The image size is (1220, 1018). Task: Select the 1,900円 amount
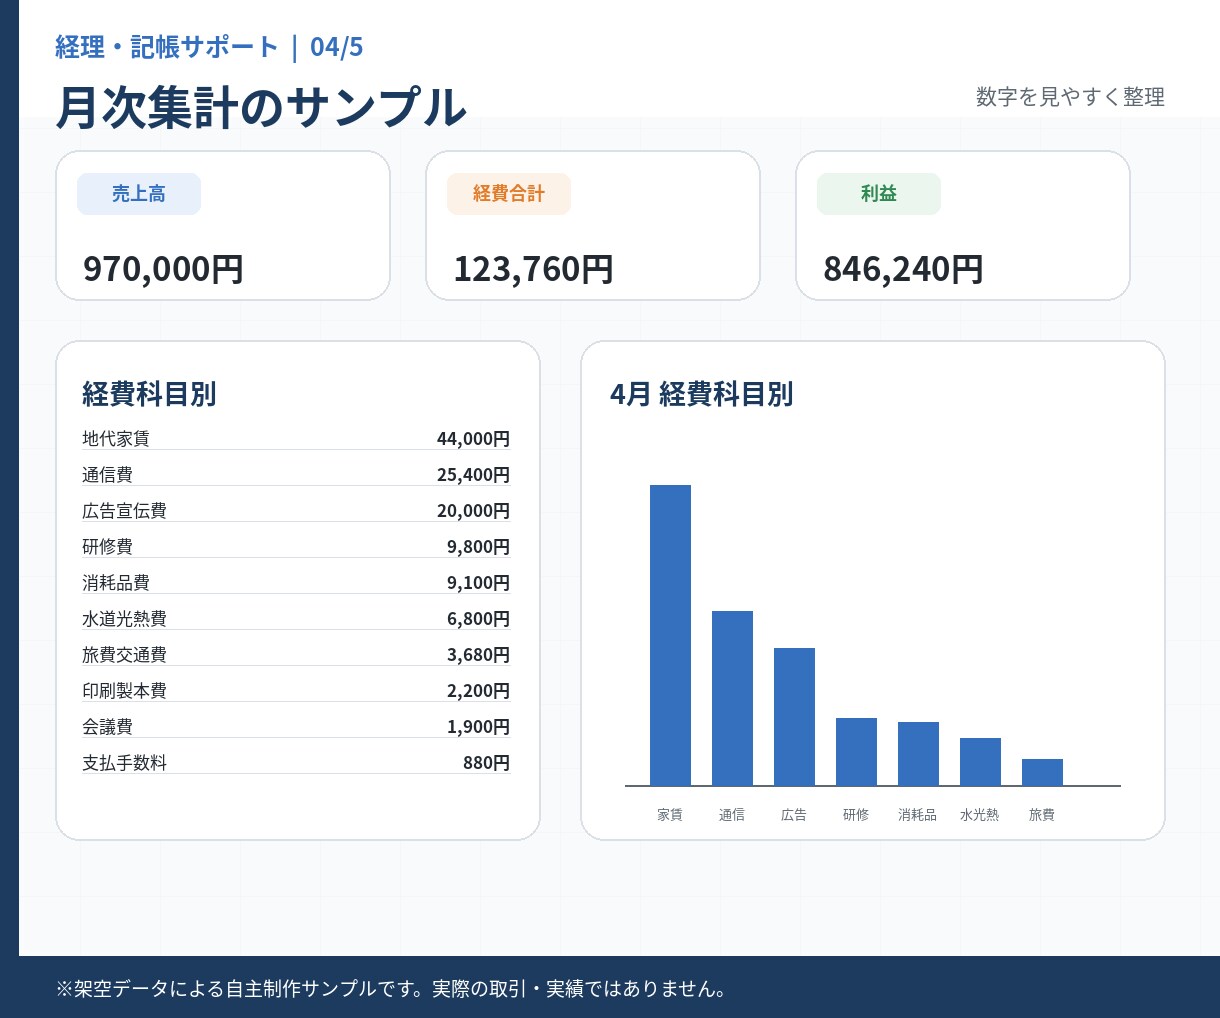pos(478,726)
